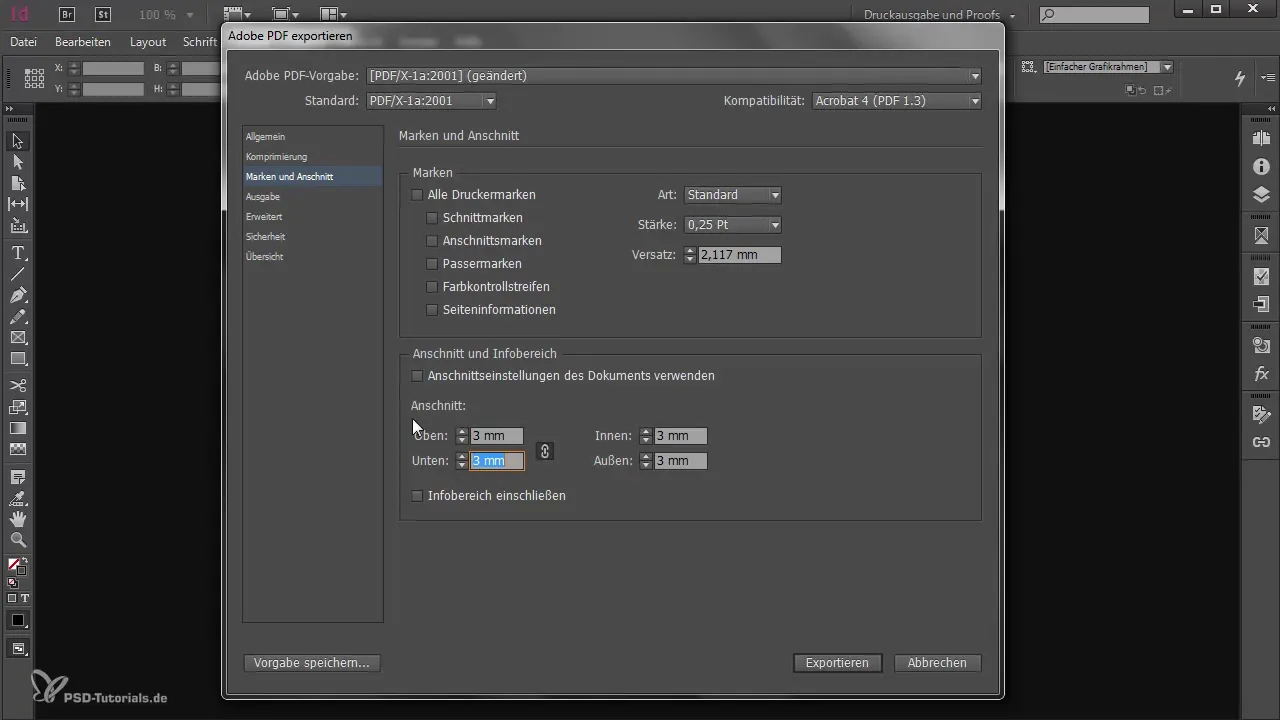Open the Datei menu
Image resolution: width=1280 pixels, height=720 pixels.
coord(23,43)
